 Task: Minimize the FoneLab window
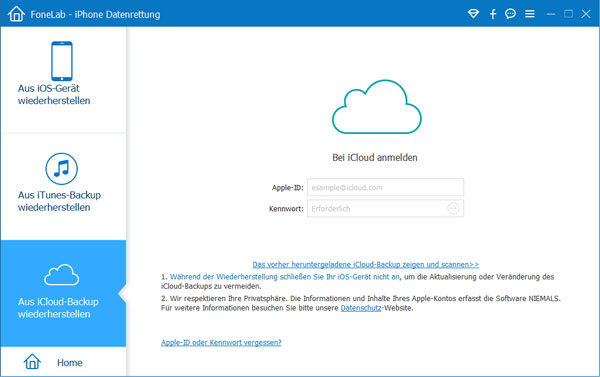(551, 14)
